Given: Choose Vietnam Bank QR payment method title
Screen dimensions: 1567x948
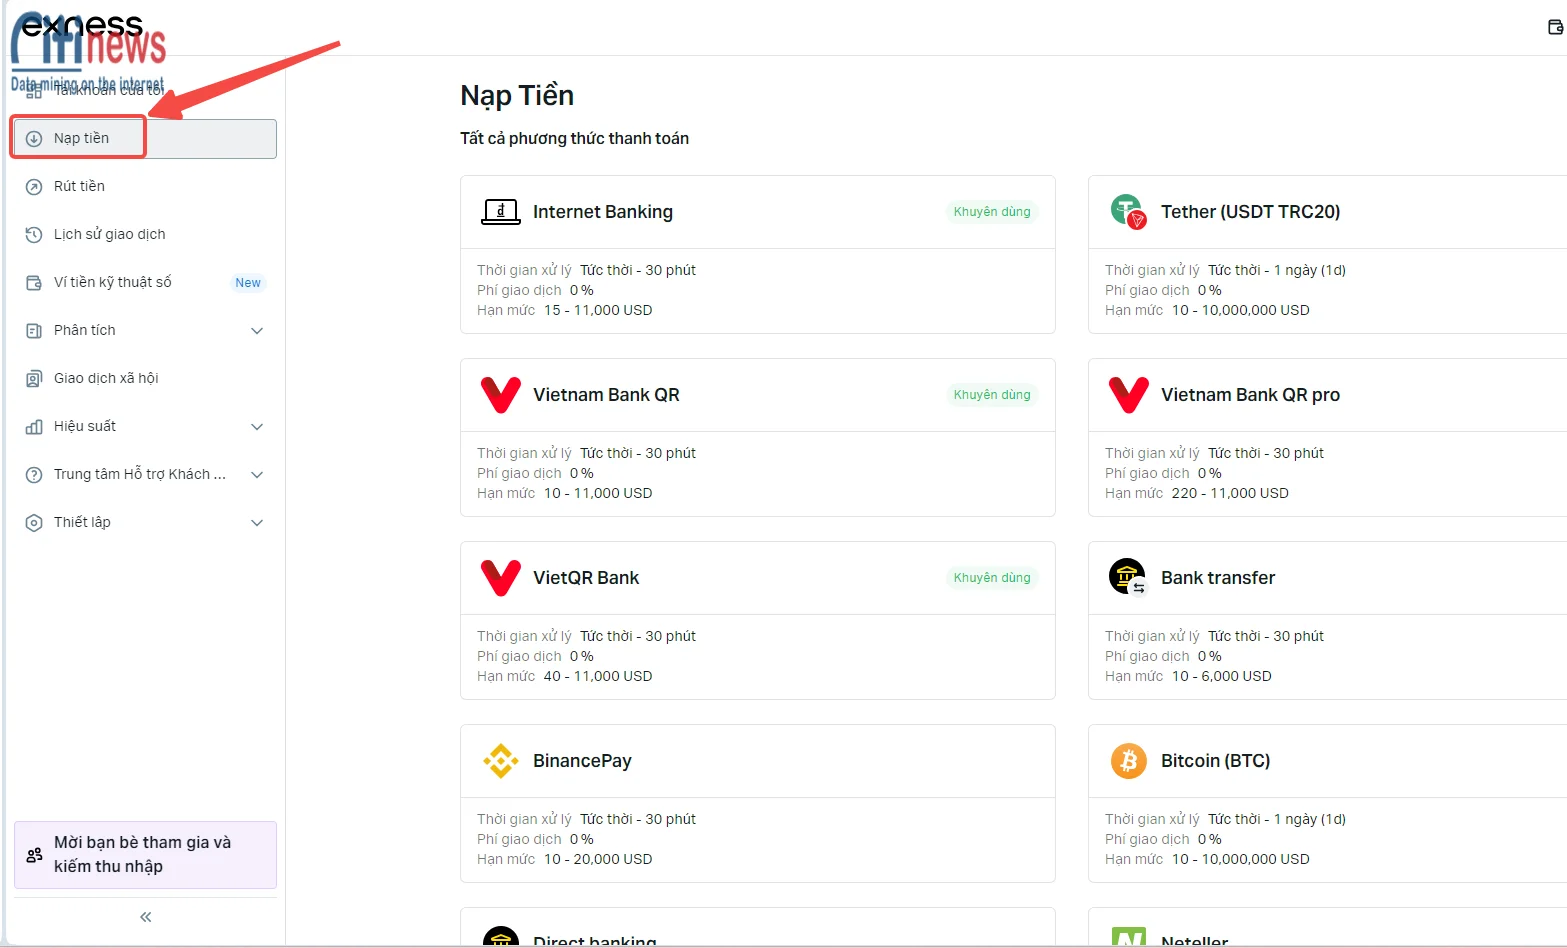Looking at the screenshot, I should pos(606,395).
